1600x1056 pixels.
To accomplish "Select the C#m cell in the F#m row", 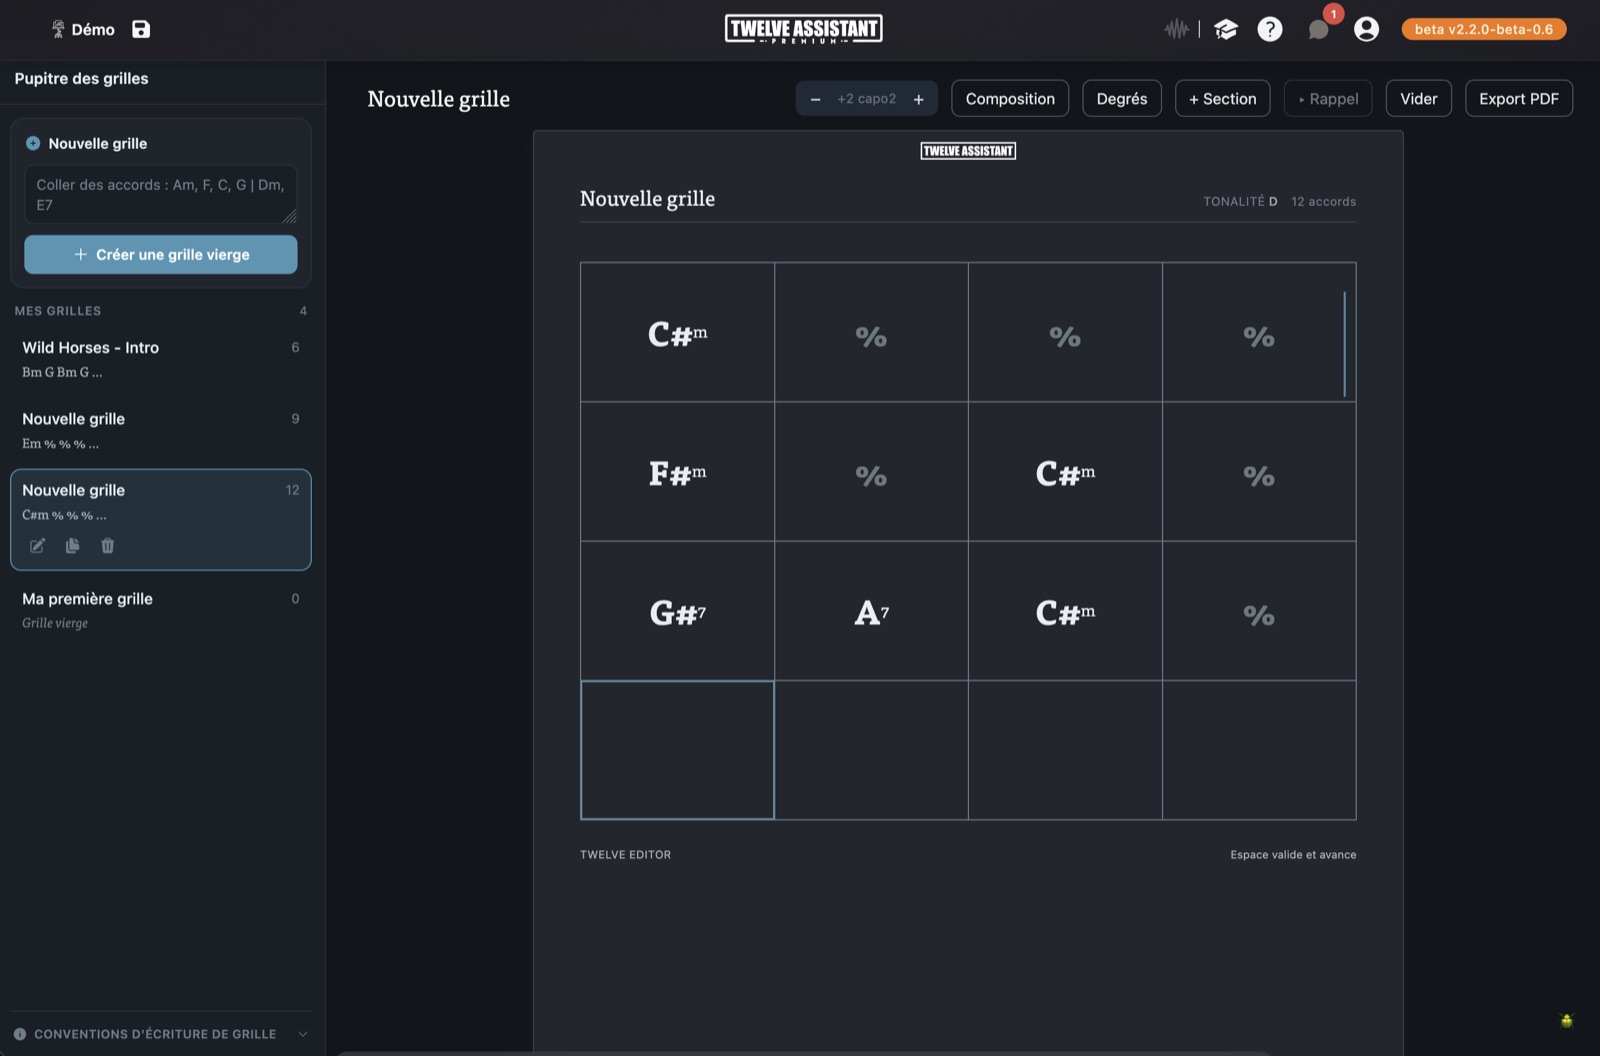I will click(1065, 471).
